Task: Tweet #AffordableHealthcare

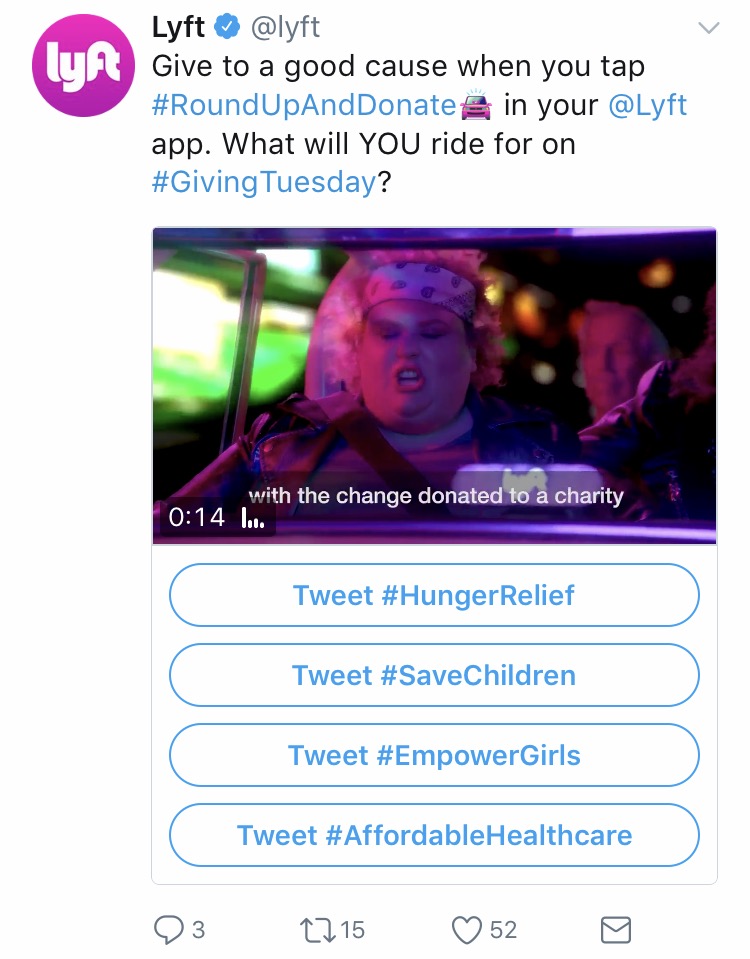Action: coord(434,835)
